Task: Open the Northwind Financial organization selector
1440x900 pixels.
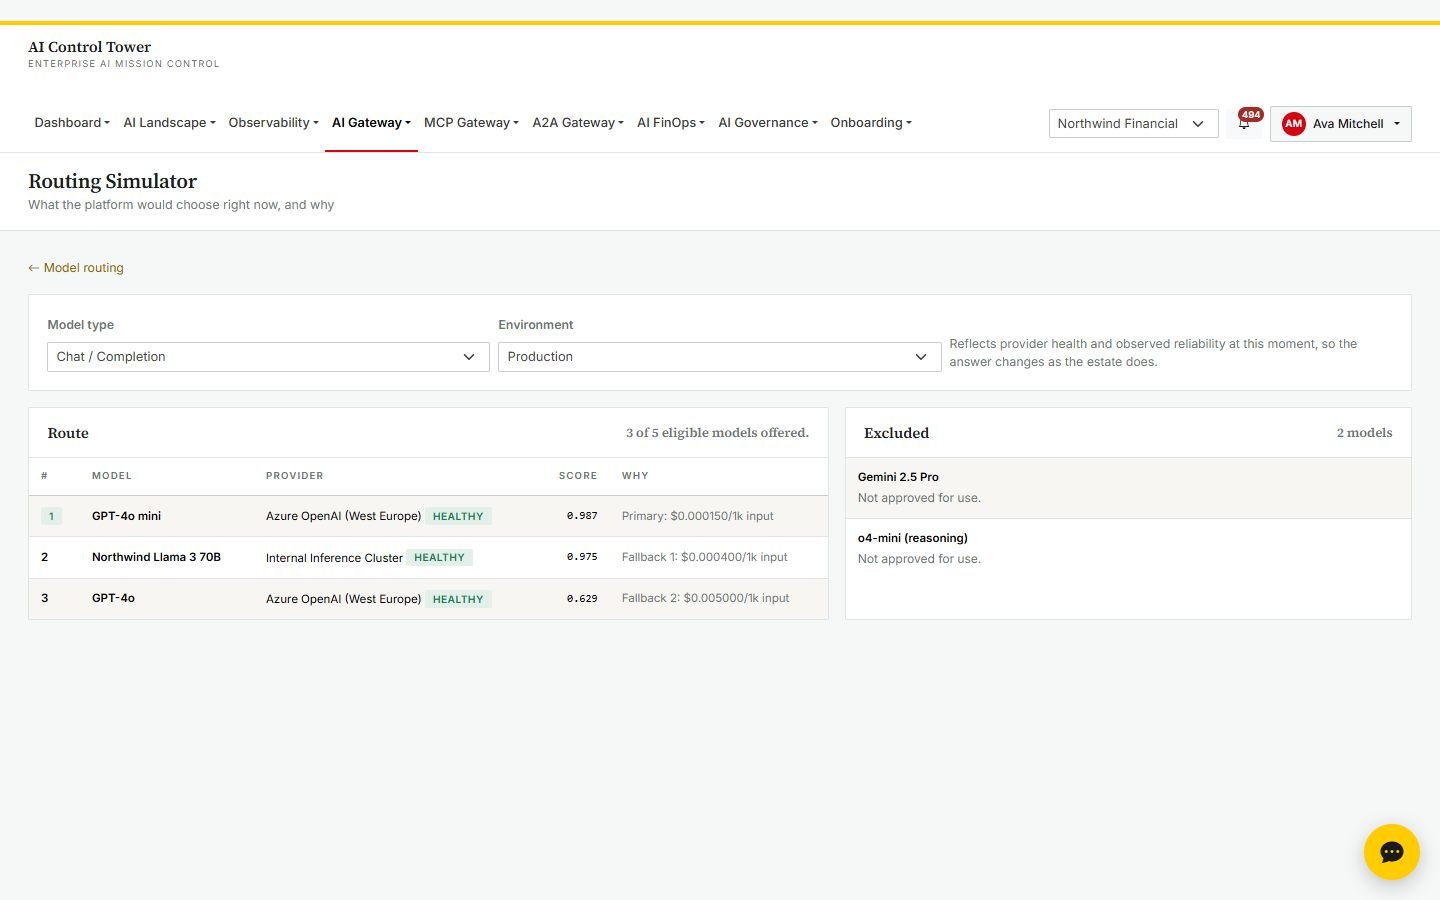Action: 1133,124
